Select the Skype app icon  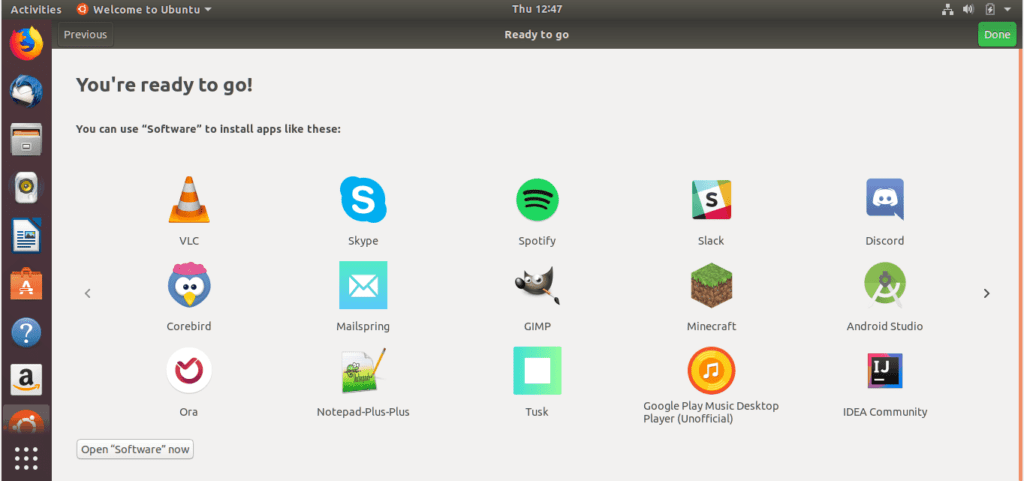coord(363,200)
